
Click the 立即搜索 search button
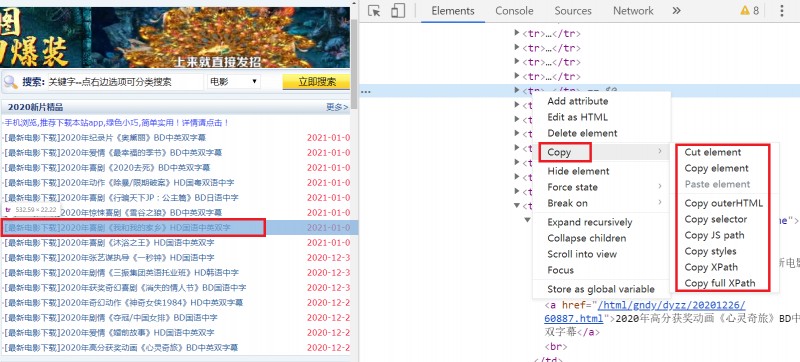tap(317, 82)
